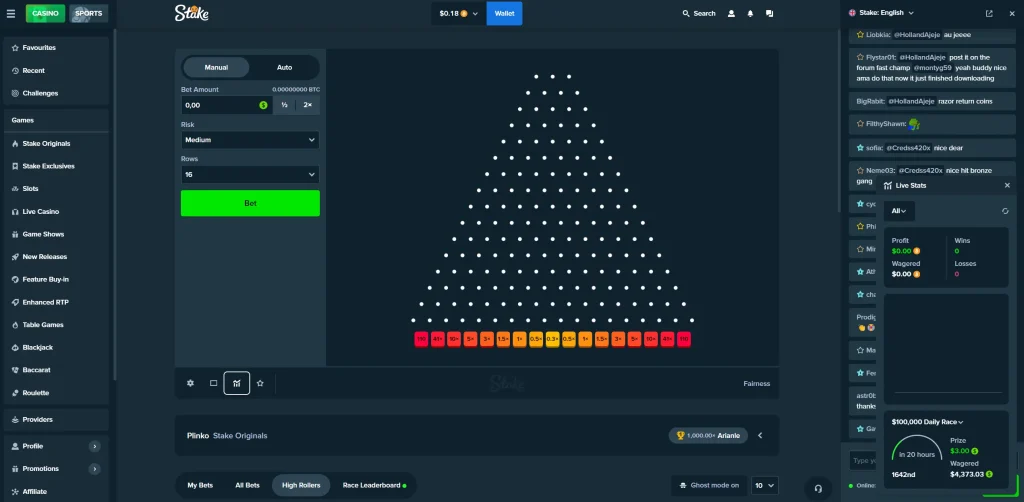Click the Bet Amount input field
This screenshot has height=502, width=1024.
[x=218, y=105]
